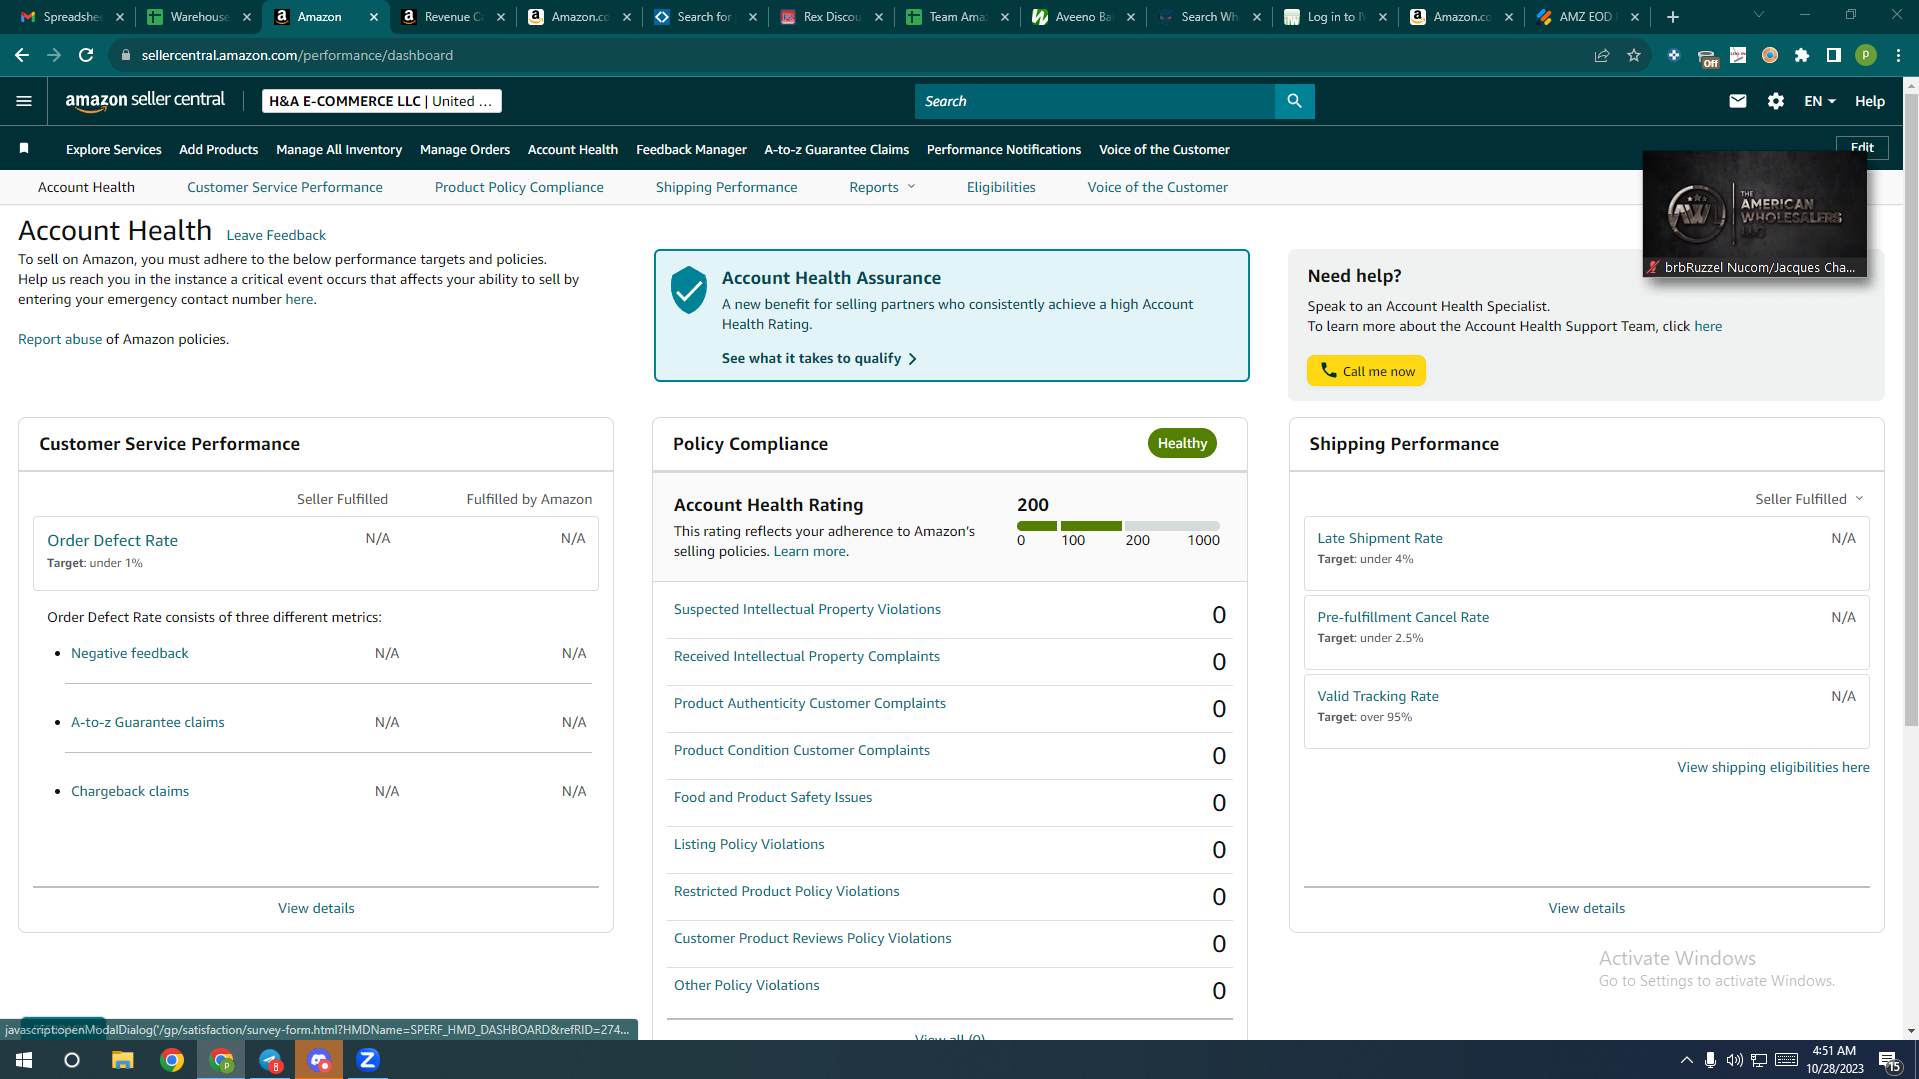1919x1079 pixels.
Task: Switch to the Customer Service Performance tab
Action: coord(285,187)
